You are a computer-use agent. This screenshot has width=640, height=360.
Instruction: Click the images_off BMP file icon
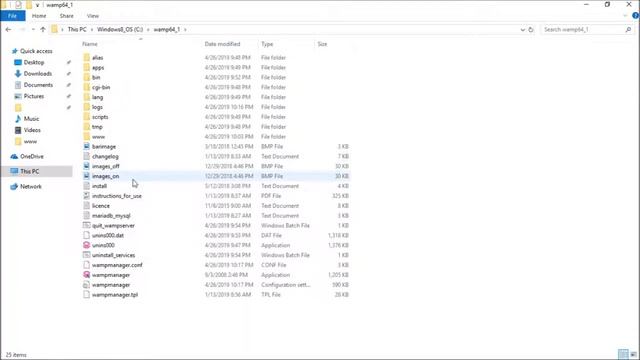pos(87,166)
